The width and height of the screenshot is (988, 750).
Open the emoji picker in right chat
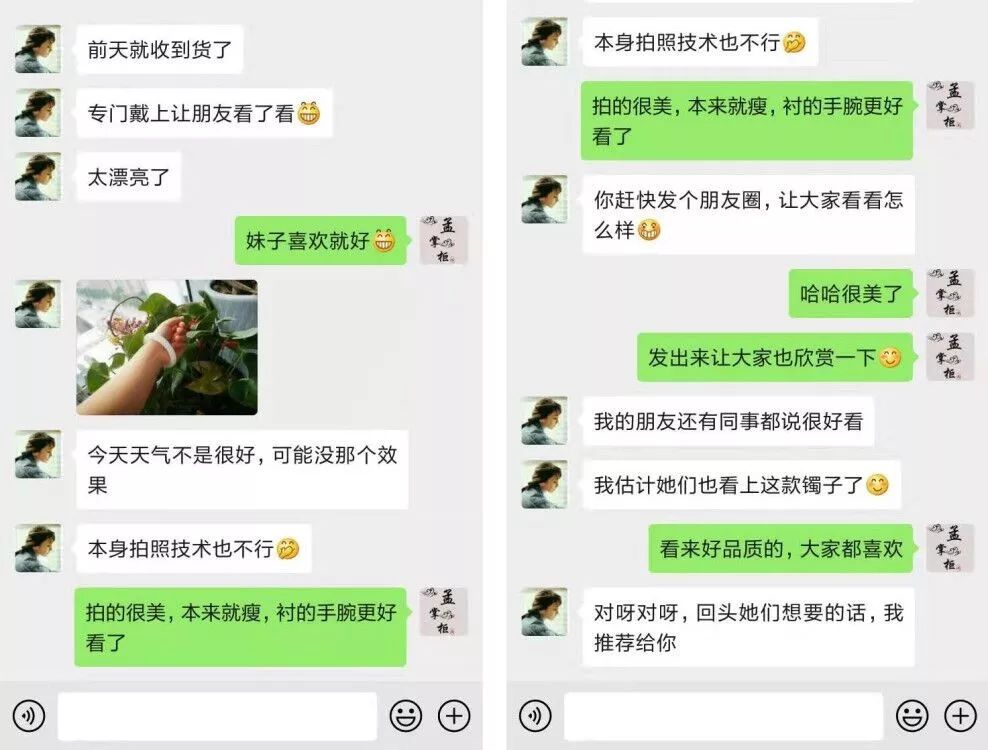912,716
